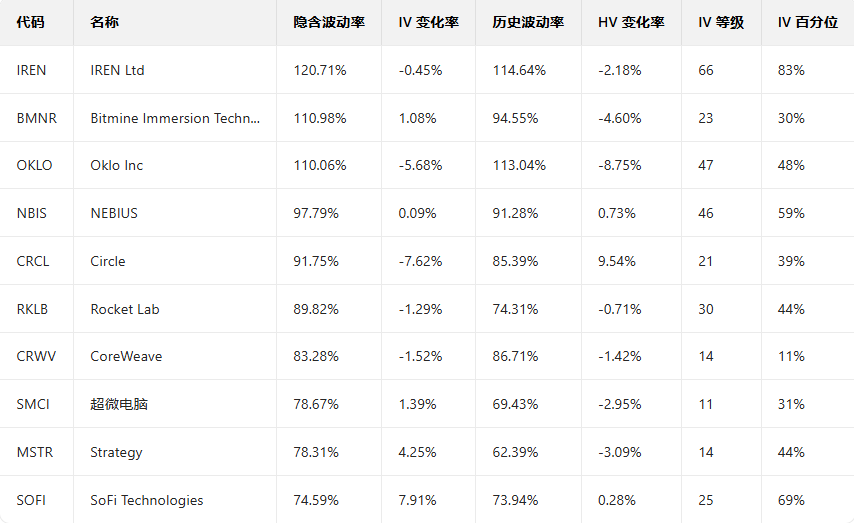Open the 超微电脑 stock name

(119, 404)
